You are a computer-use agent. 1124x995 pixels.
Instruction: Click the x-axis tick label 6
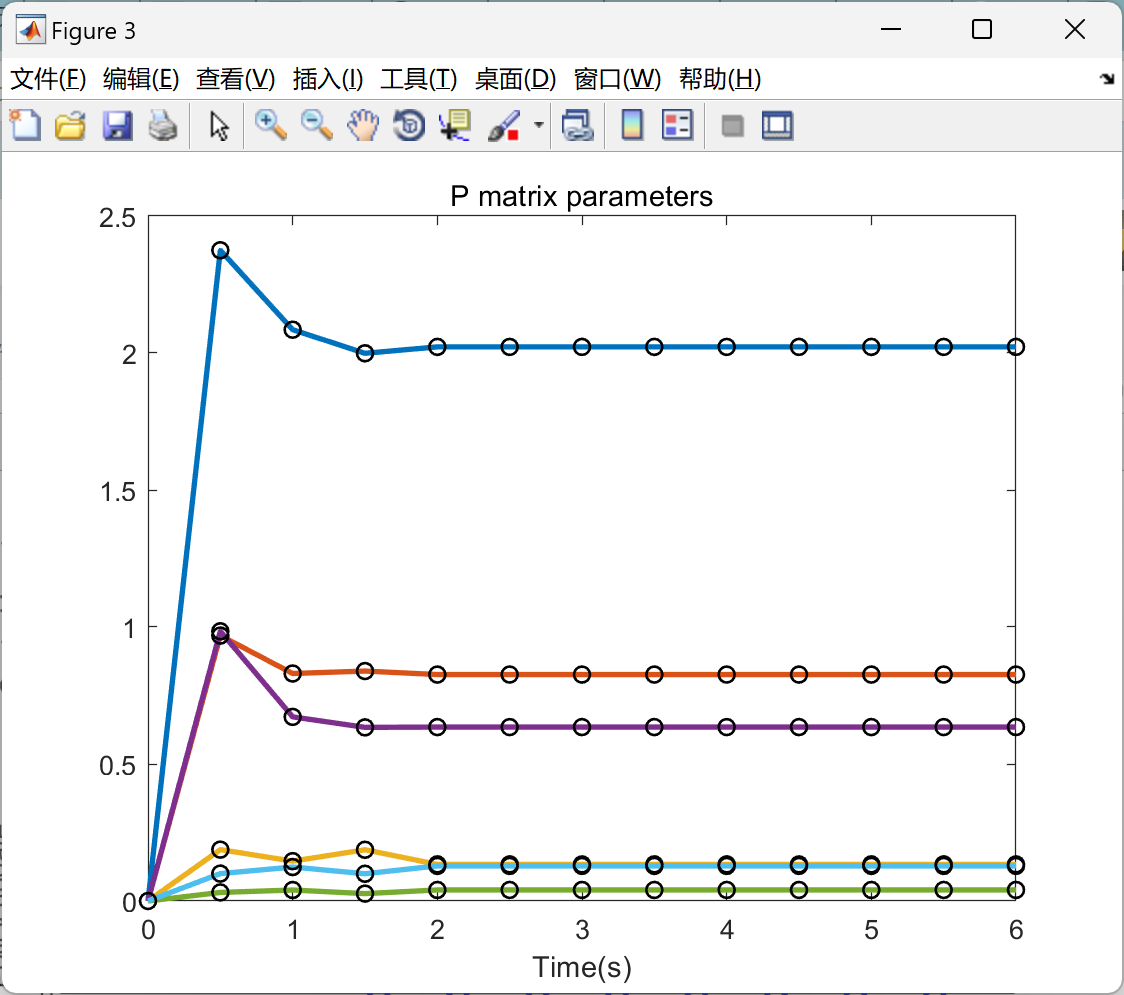(1016, 930)
